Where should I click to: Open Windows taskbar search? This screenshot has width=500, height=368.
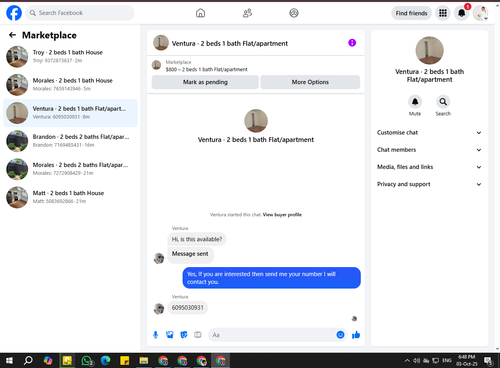[28, 361]
